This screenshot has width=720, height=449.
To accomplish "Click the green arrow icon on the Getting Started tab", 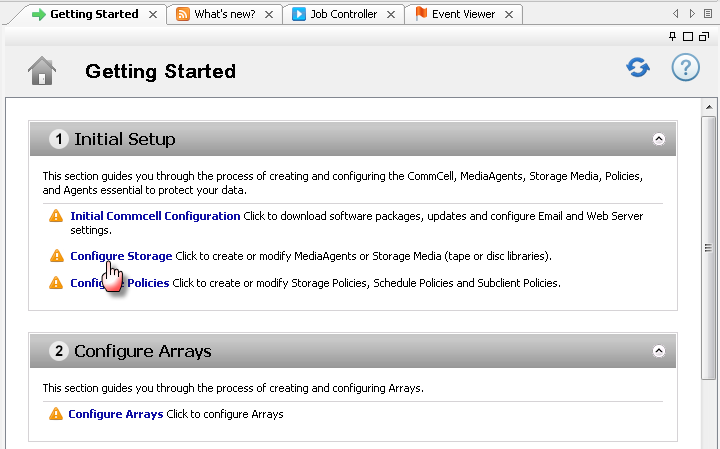I will coord(39,14).
